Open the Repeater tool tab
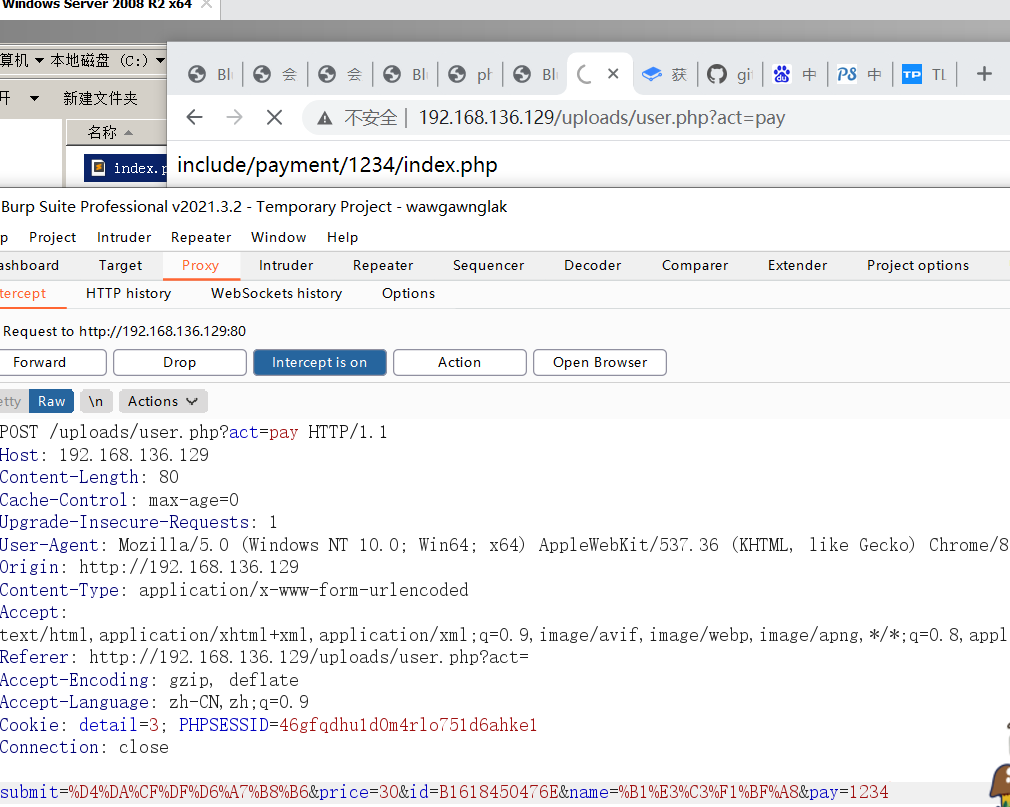The width and height of the screenshot is (1010, 807). (383, 265)
